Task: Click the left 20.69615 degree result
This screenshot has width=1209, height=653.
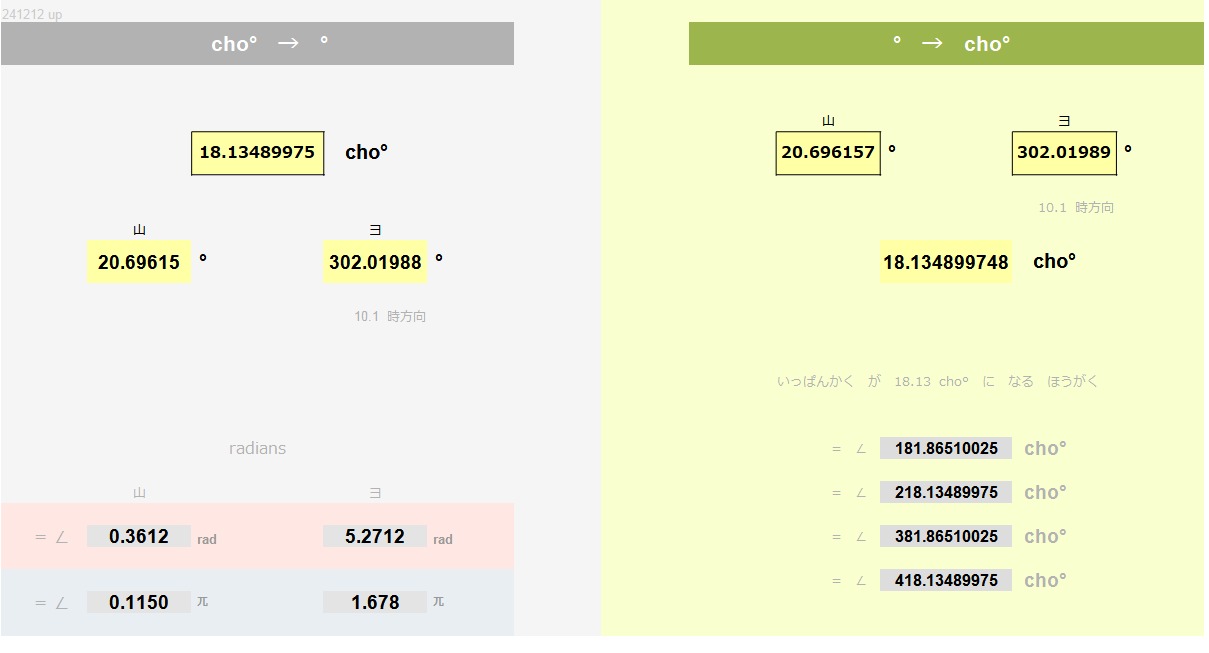Action: click(x=139, y=262)
